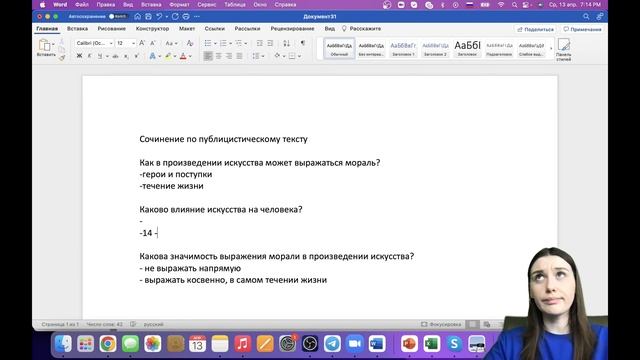Screen dimensions: 640x360
Task: Show paragraph marks (¶)
Action: 302,43
